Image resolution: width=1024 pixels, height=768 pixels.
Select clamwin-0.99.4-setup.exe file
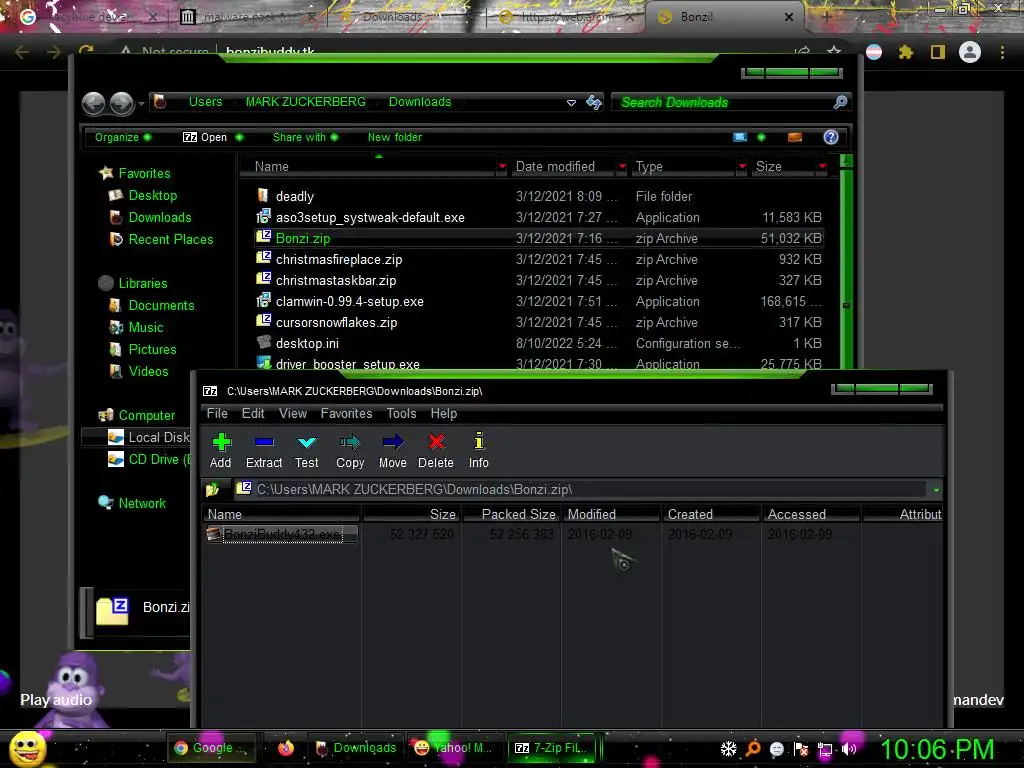pos(349,301)
